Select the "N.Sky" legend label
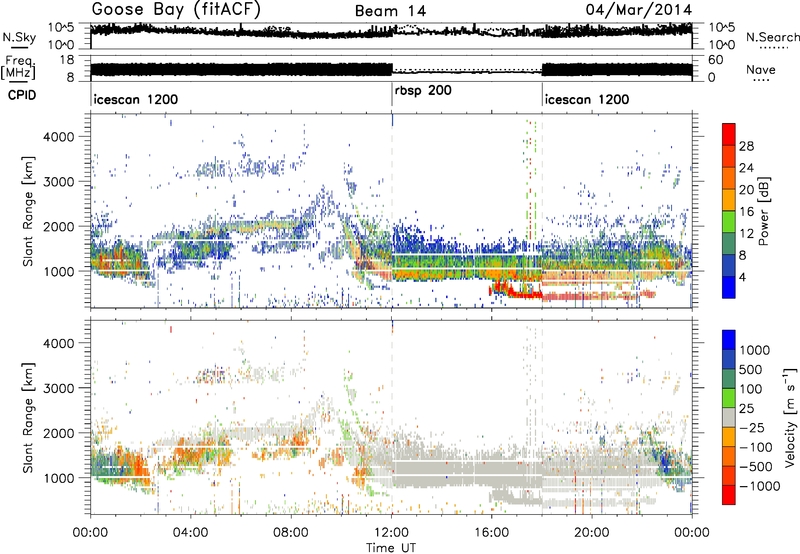800x554 pixels. point(19,37)
